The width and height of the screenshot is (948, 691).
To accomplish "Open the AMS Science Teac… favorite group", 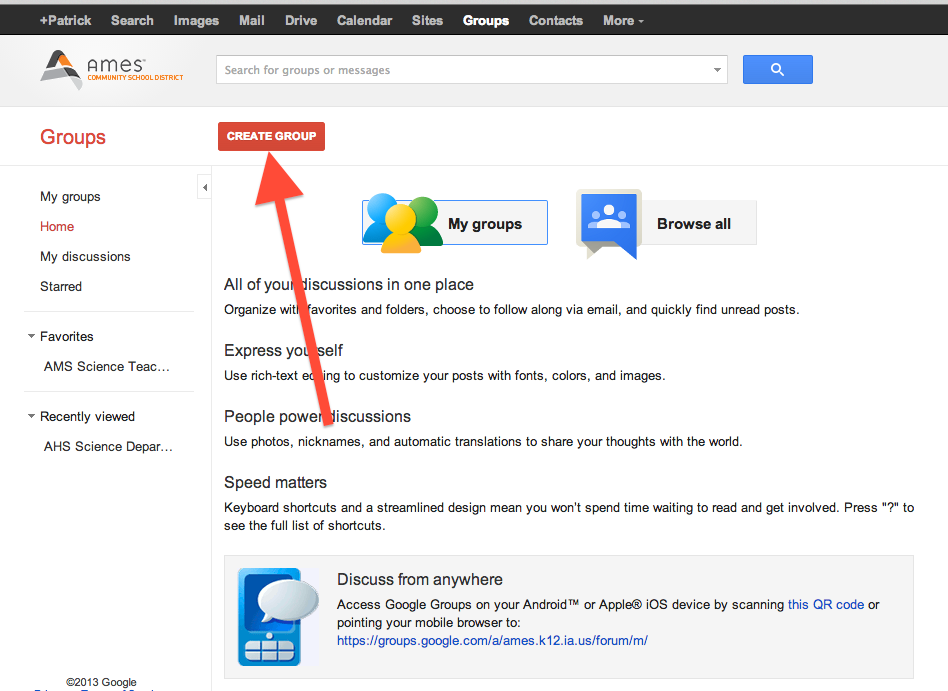I will (106, 366).
